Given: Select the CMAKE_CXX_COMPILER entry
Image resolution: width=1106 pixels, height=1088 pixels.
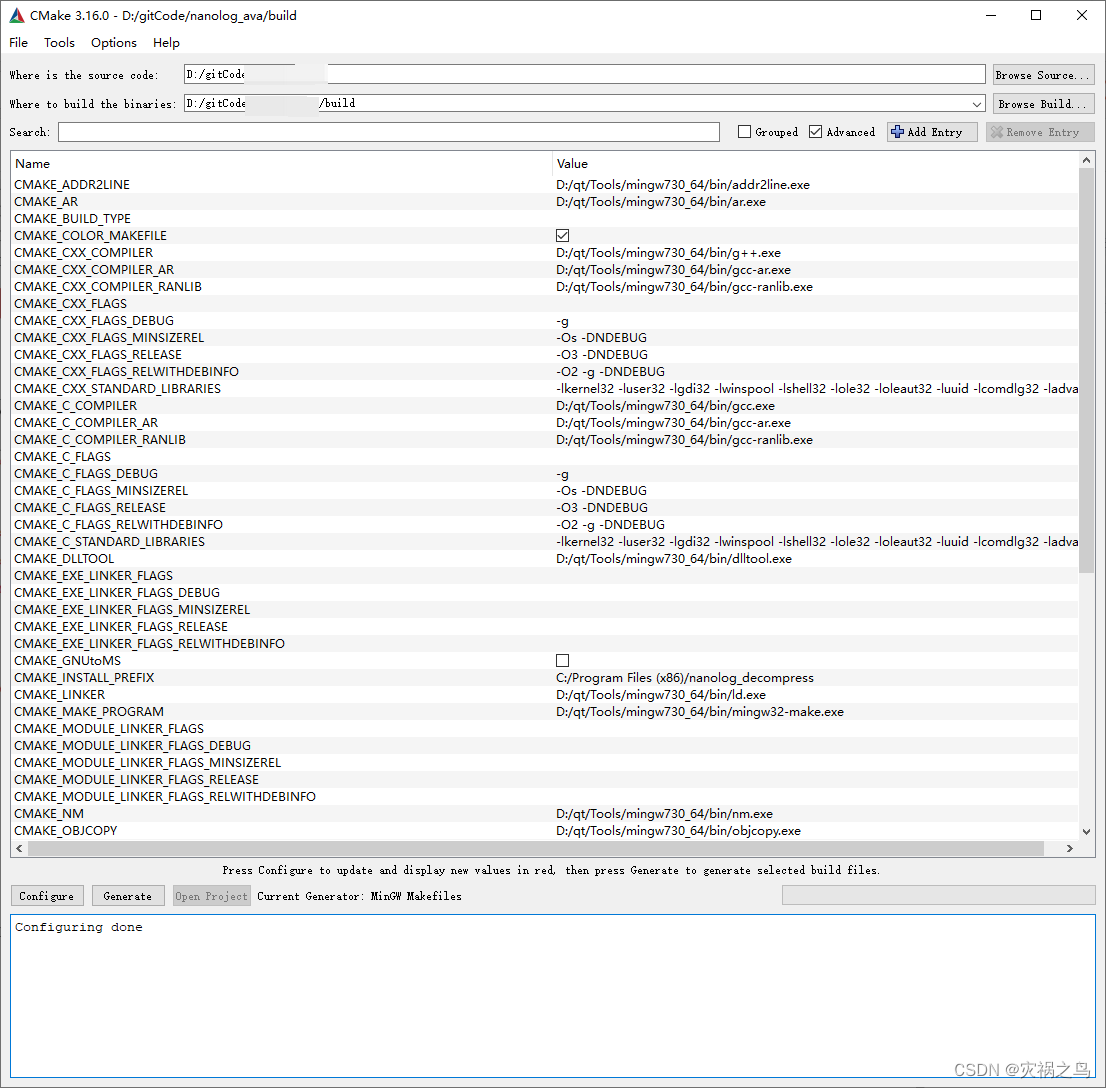Looking at the screenshot, I should (x=83, y=253).
